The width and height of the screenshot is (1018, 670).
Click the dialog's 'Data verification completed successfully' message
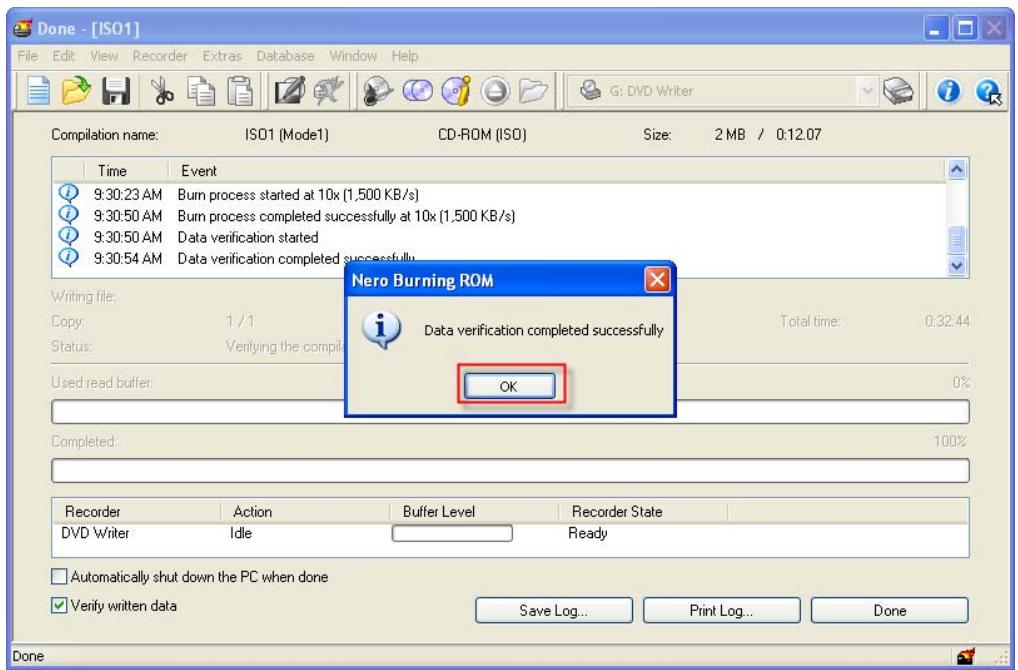point(543,330)
